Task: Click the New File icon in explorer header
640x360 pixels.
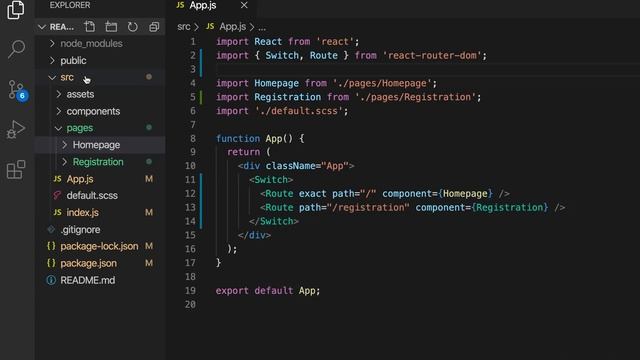Action: pos(89,27)
